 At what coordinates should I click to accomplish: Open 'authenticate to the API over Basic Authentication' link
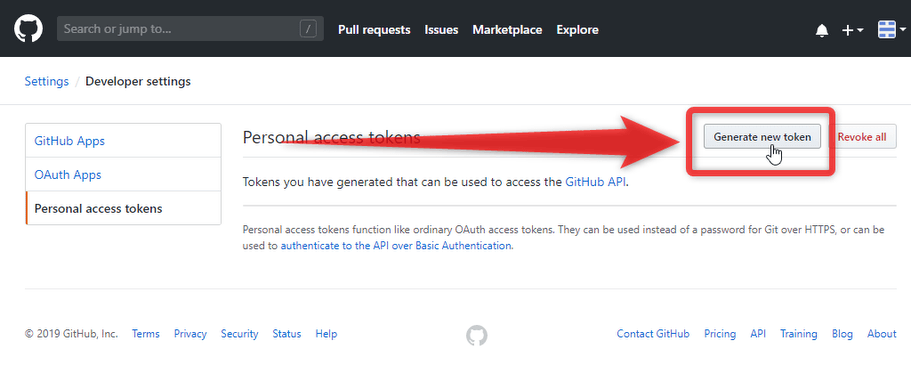pyautogui.click(x=396, y=245)
